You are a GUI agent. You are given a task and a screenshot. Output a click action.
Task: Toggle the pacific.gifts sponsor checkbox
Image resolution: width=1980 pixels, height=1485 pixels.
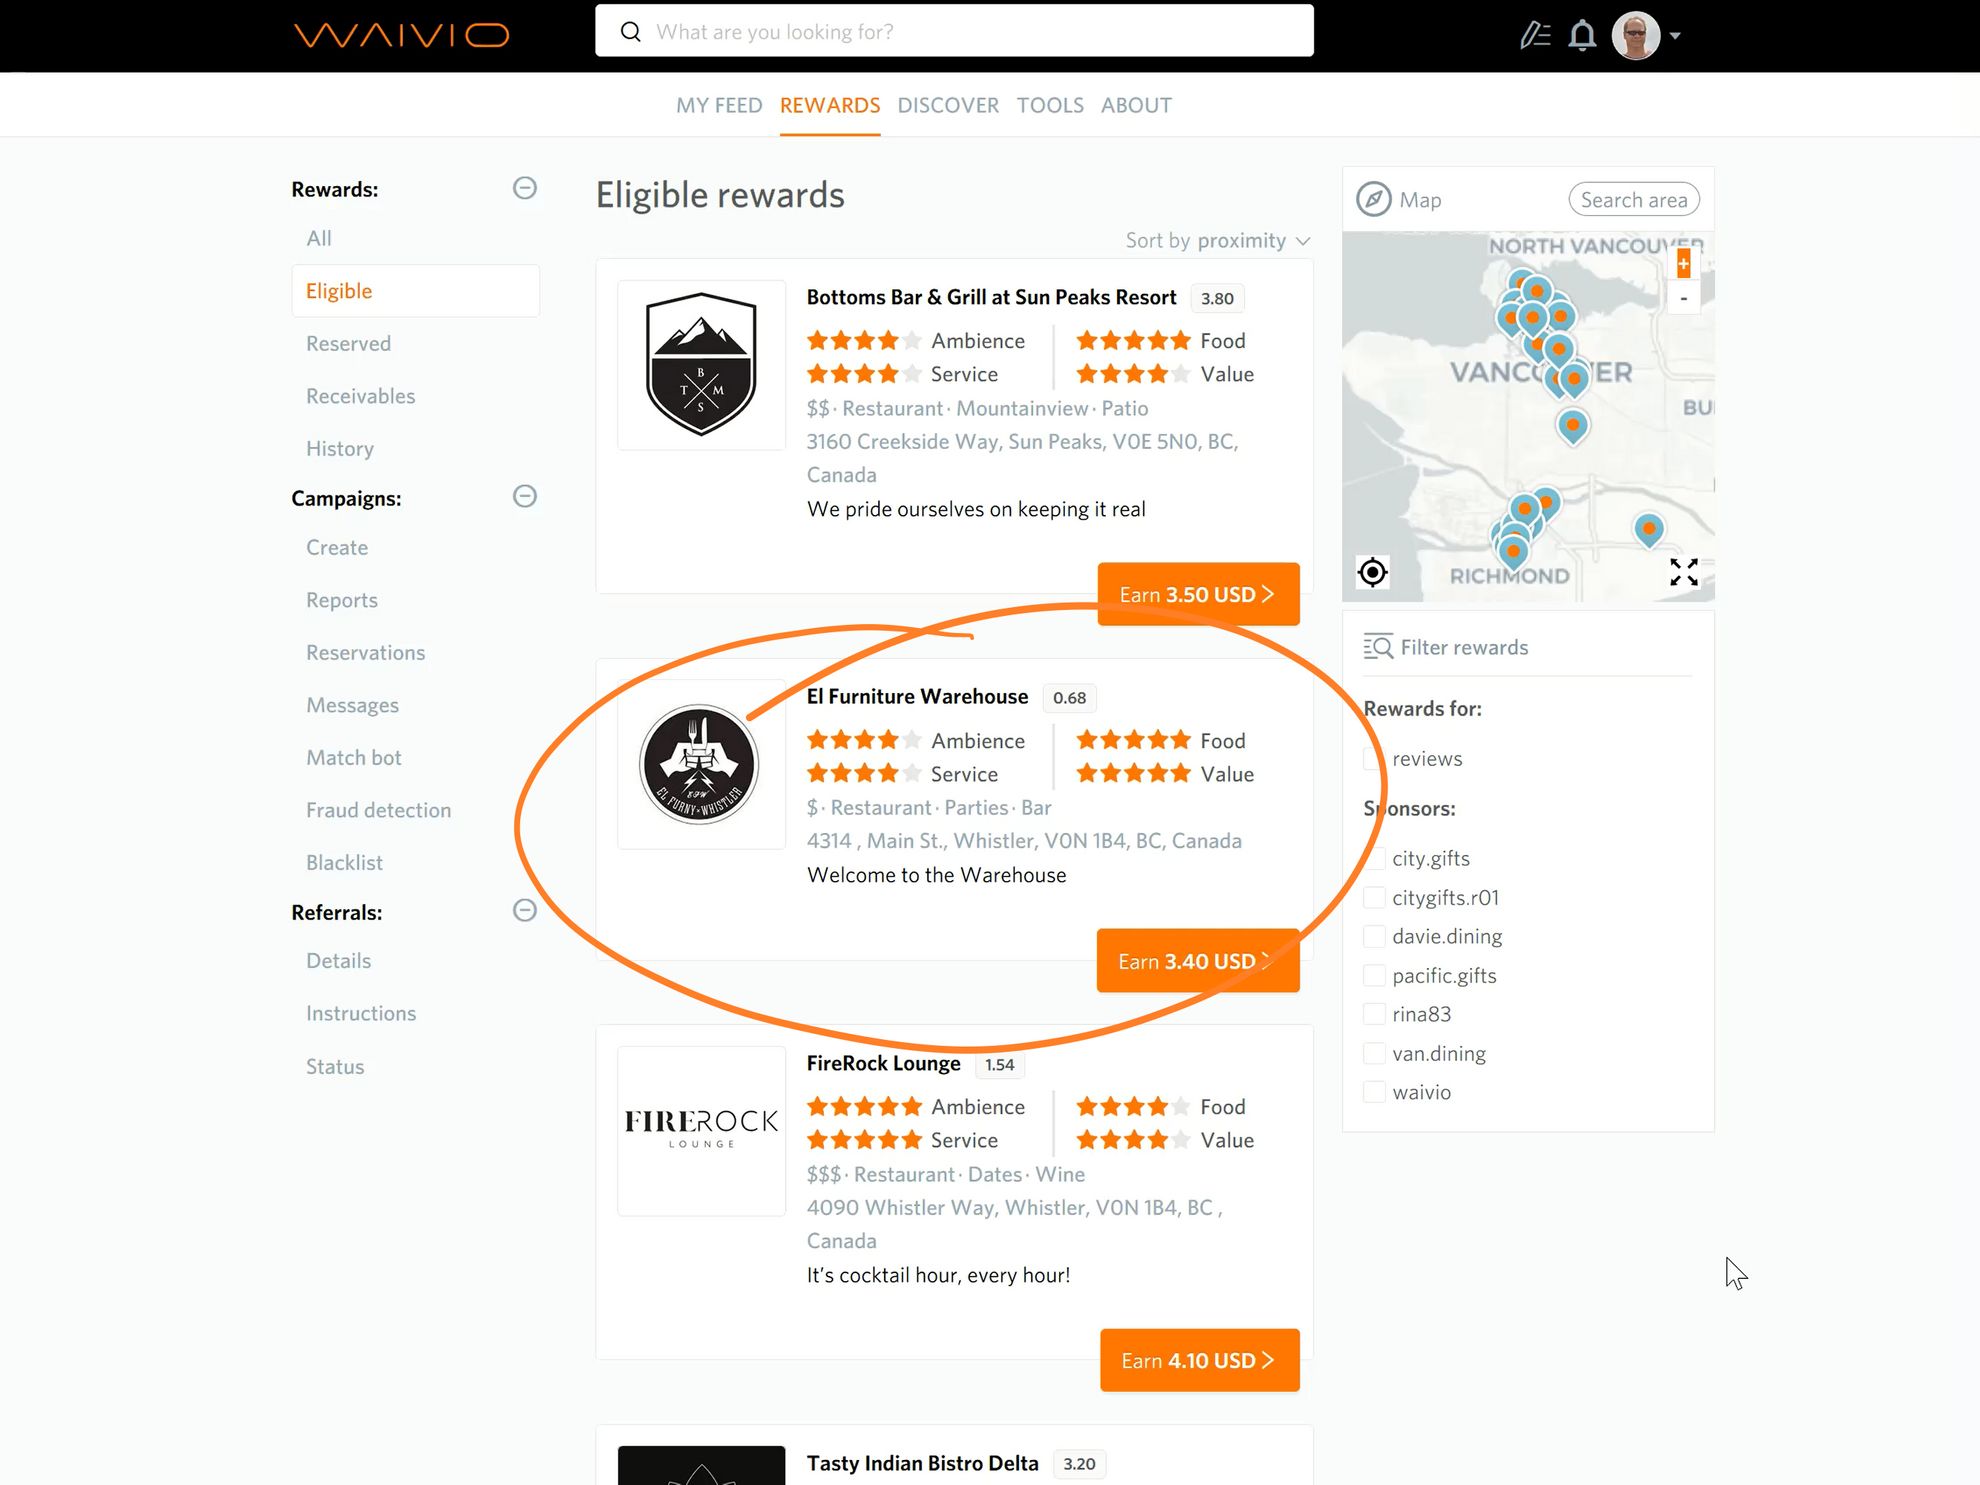(x=1375, y=975)
